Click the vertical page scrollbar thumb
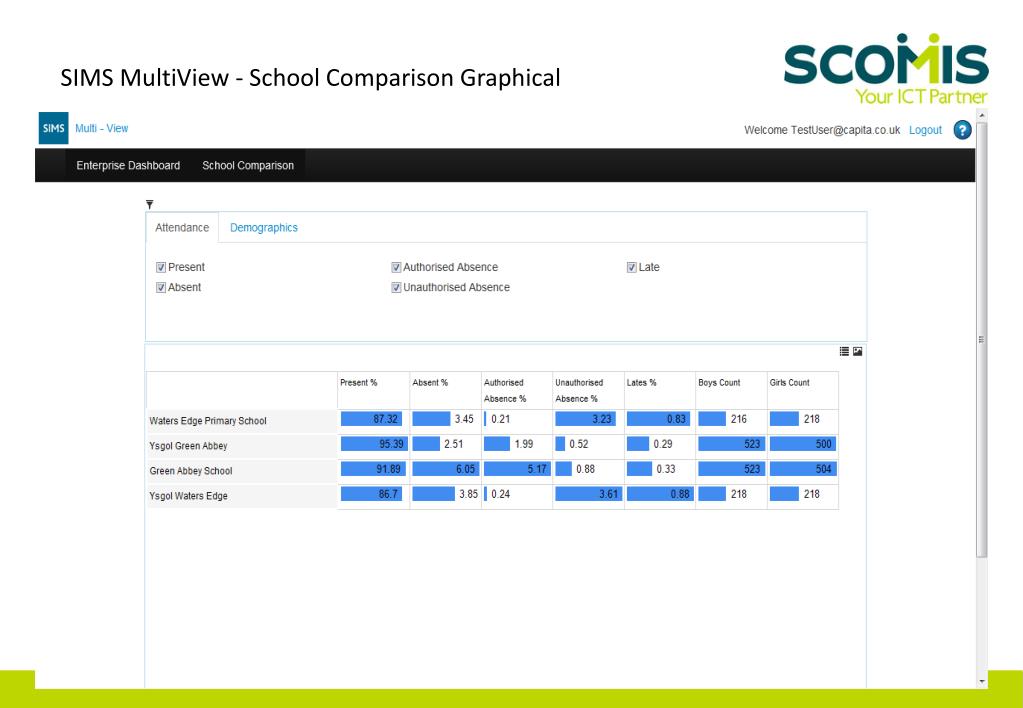1023x708 pixels. pos(983,339)
